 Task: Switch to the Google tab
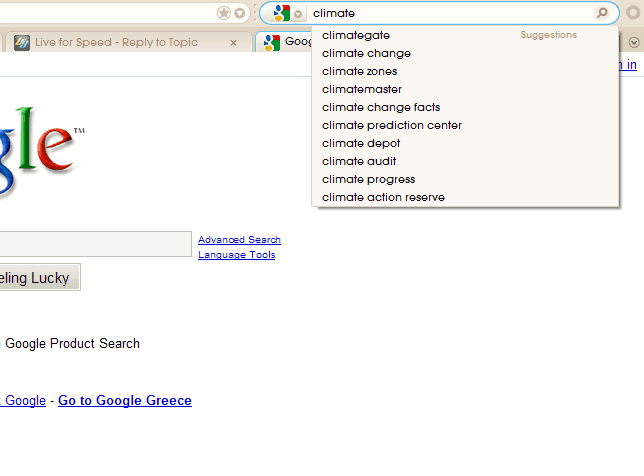pyautogui.click(x=284, y=42)
